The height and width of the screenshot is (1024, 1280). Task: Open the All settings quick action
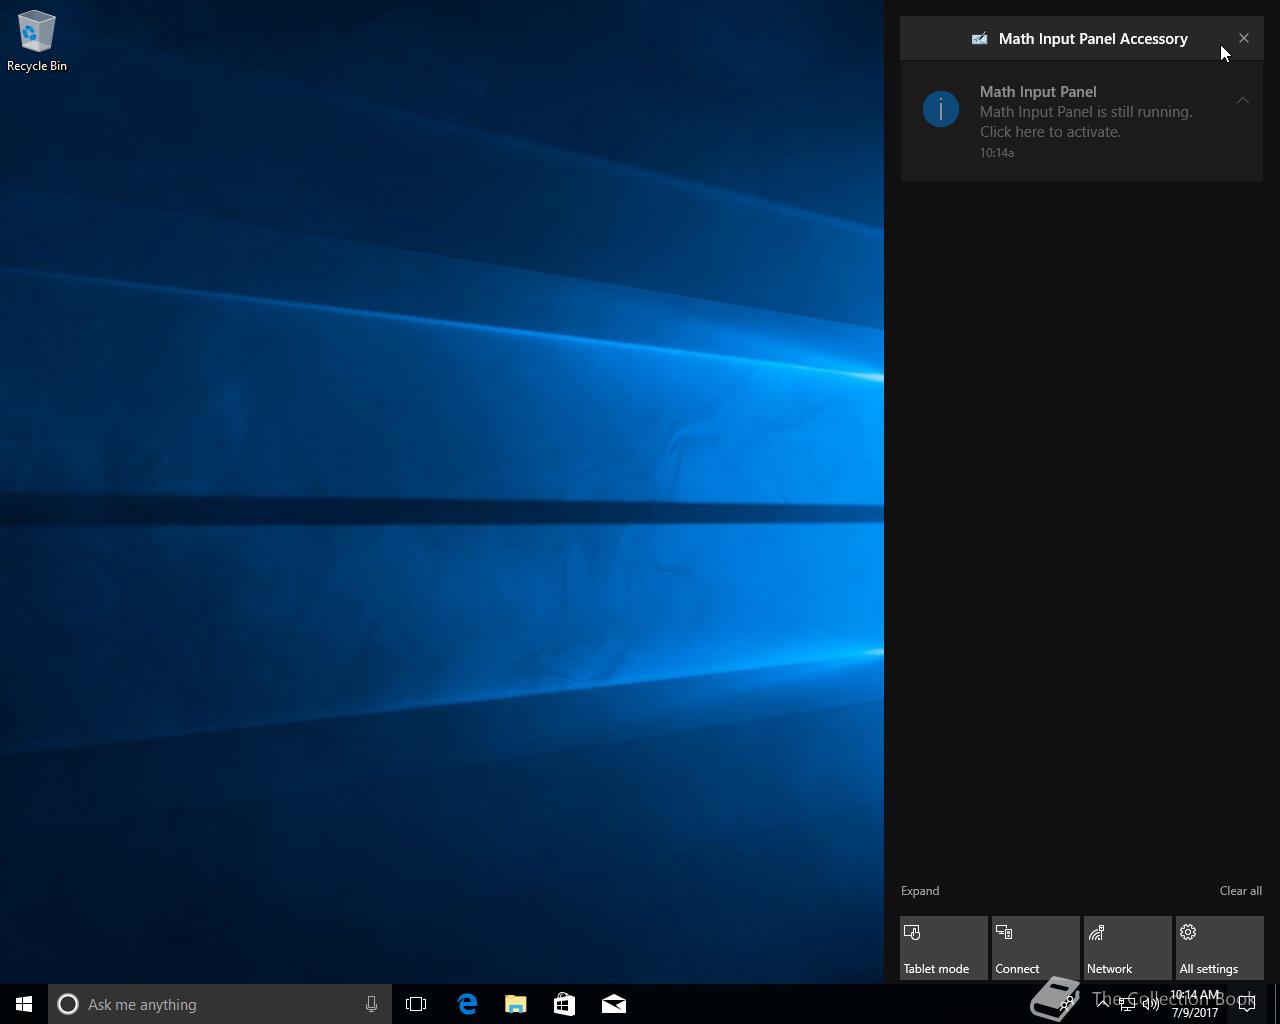tap(1219, 948)
